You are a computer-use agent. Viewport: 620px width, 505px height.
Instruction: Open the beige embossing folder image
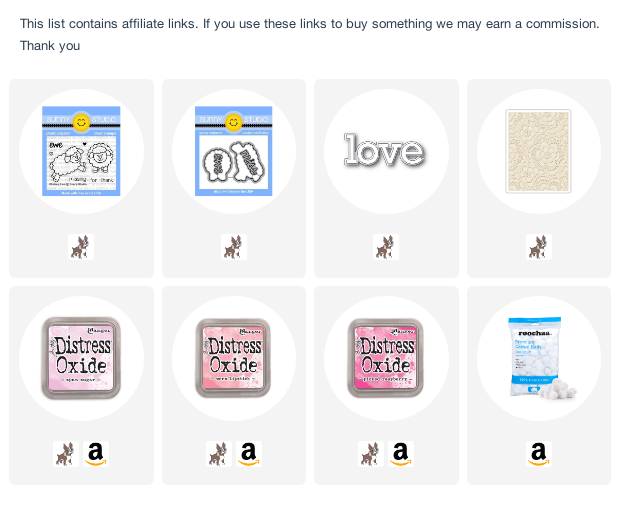[x=538, y=151]
